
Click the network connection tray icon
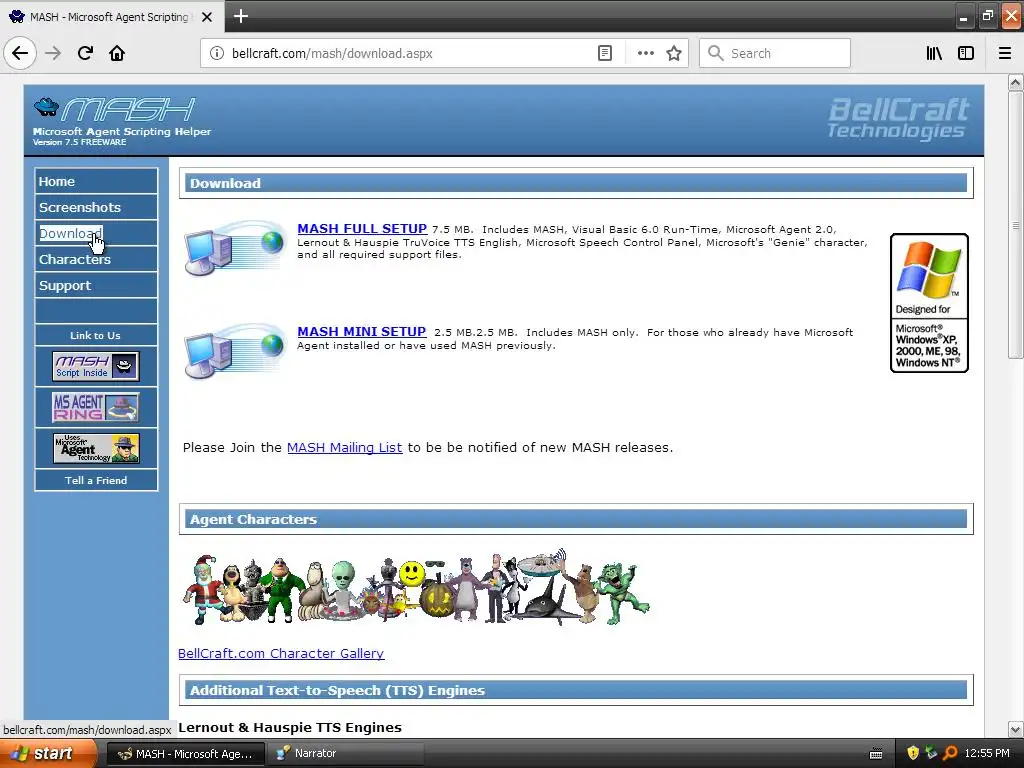(931, 754)
